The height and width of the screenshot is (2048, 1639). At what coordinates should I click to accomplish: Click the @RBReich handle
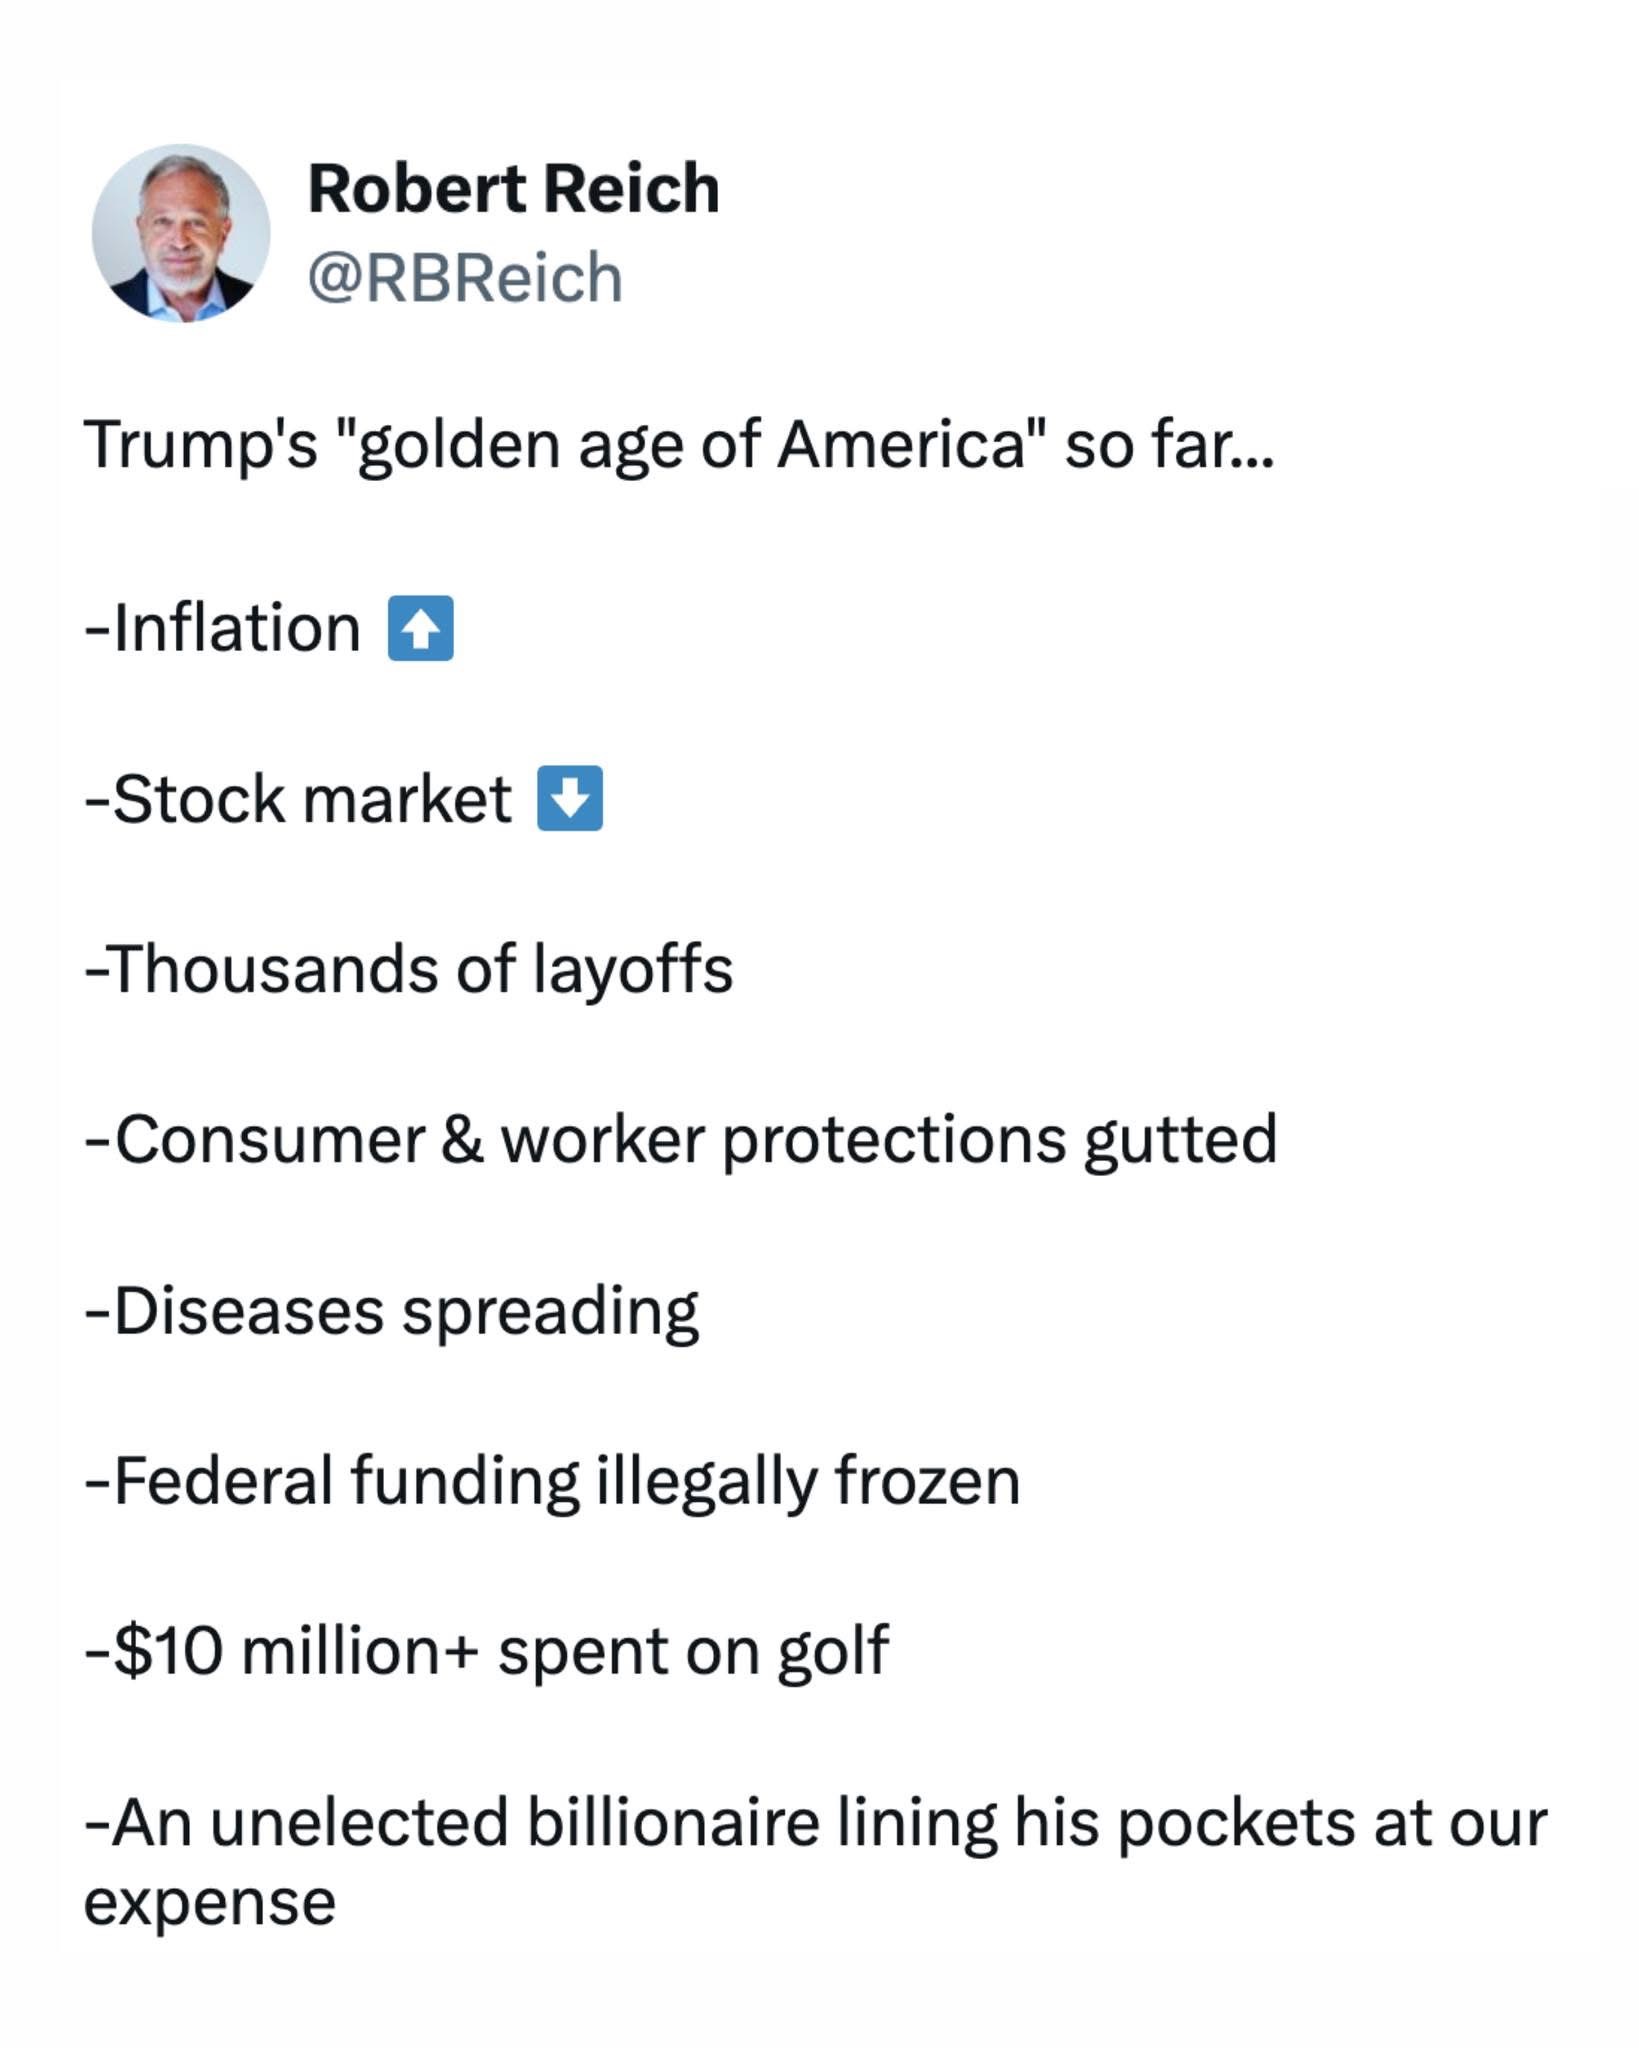coord(465,277)
